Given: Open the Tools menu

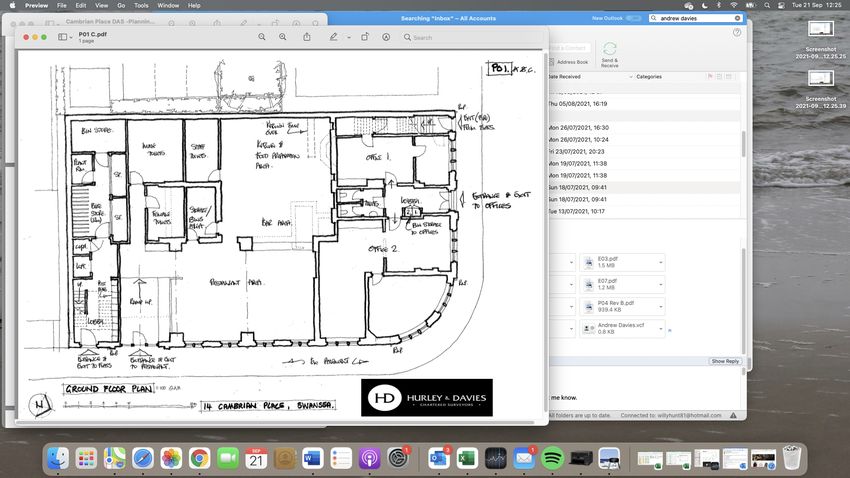Looking at the screenshot, I should click(x=141, y=5).
